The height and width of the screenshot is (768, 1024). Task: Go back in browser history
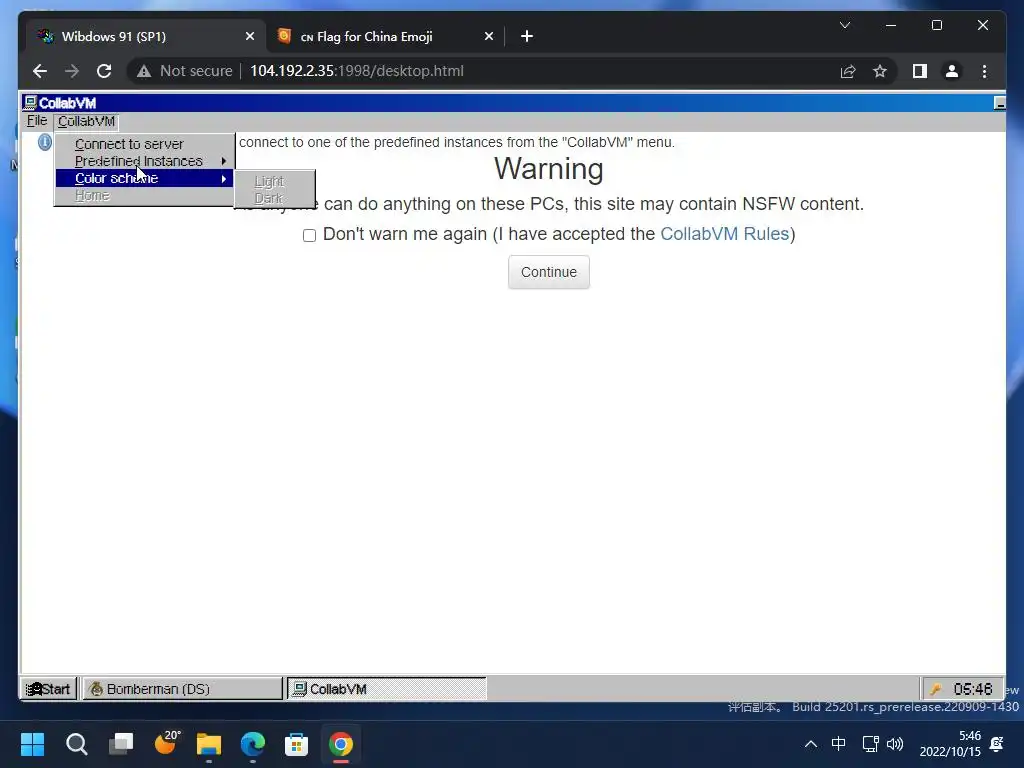pos(40,71)
